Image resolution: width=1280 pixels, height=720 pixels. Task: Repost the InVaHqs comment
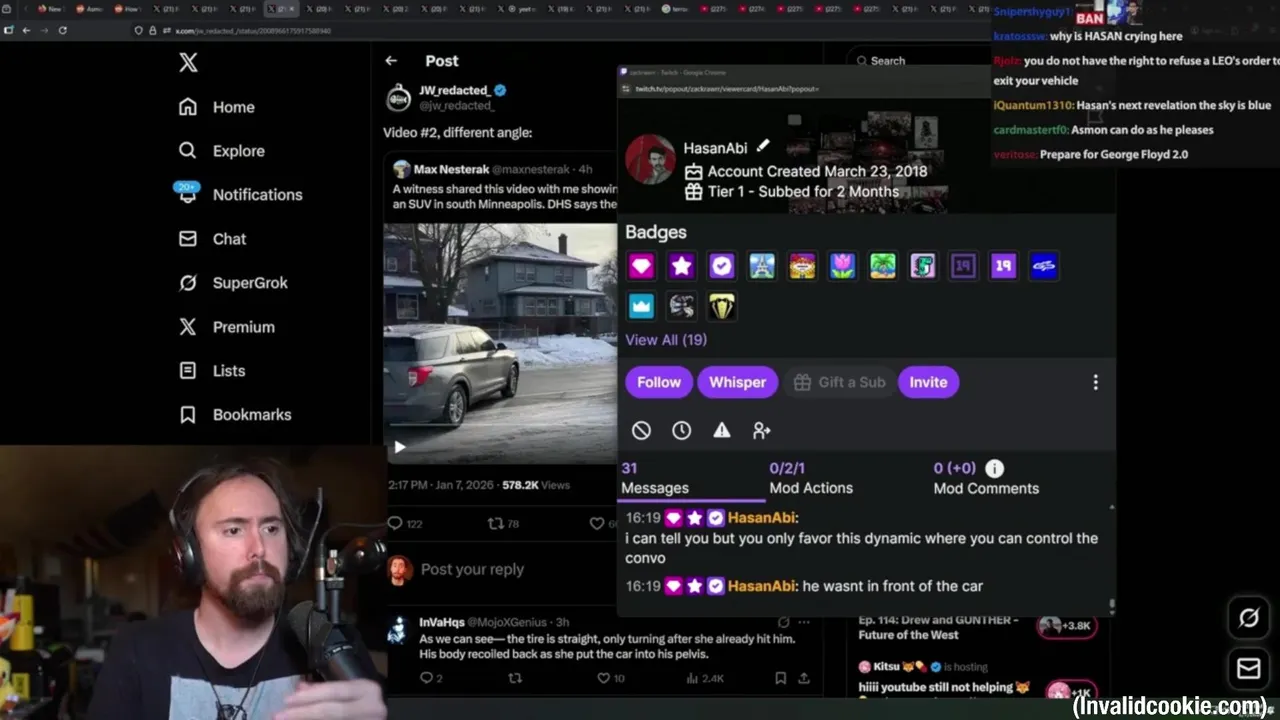515,678
